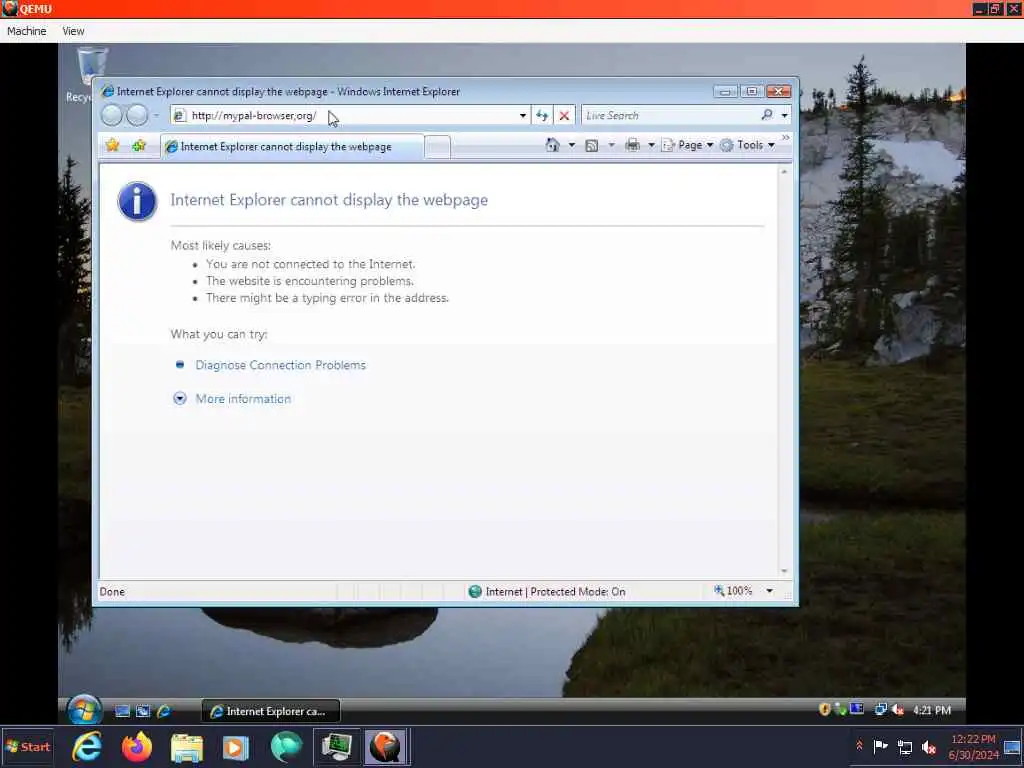Expand hidden host tray icons chevron
Image resolution: width=1024 pixels, height=768 pixels.
tap(859, 746)
